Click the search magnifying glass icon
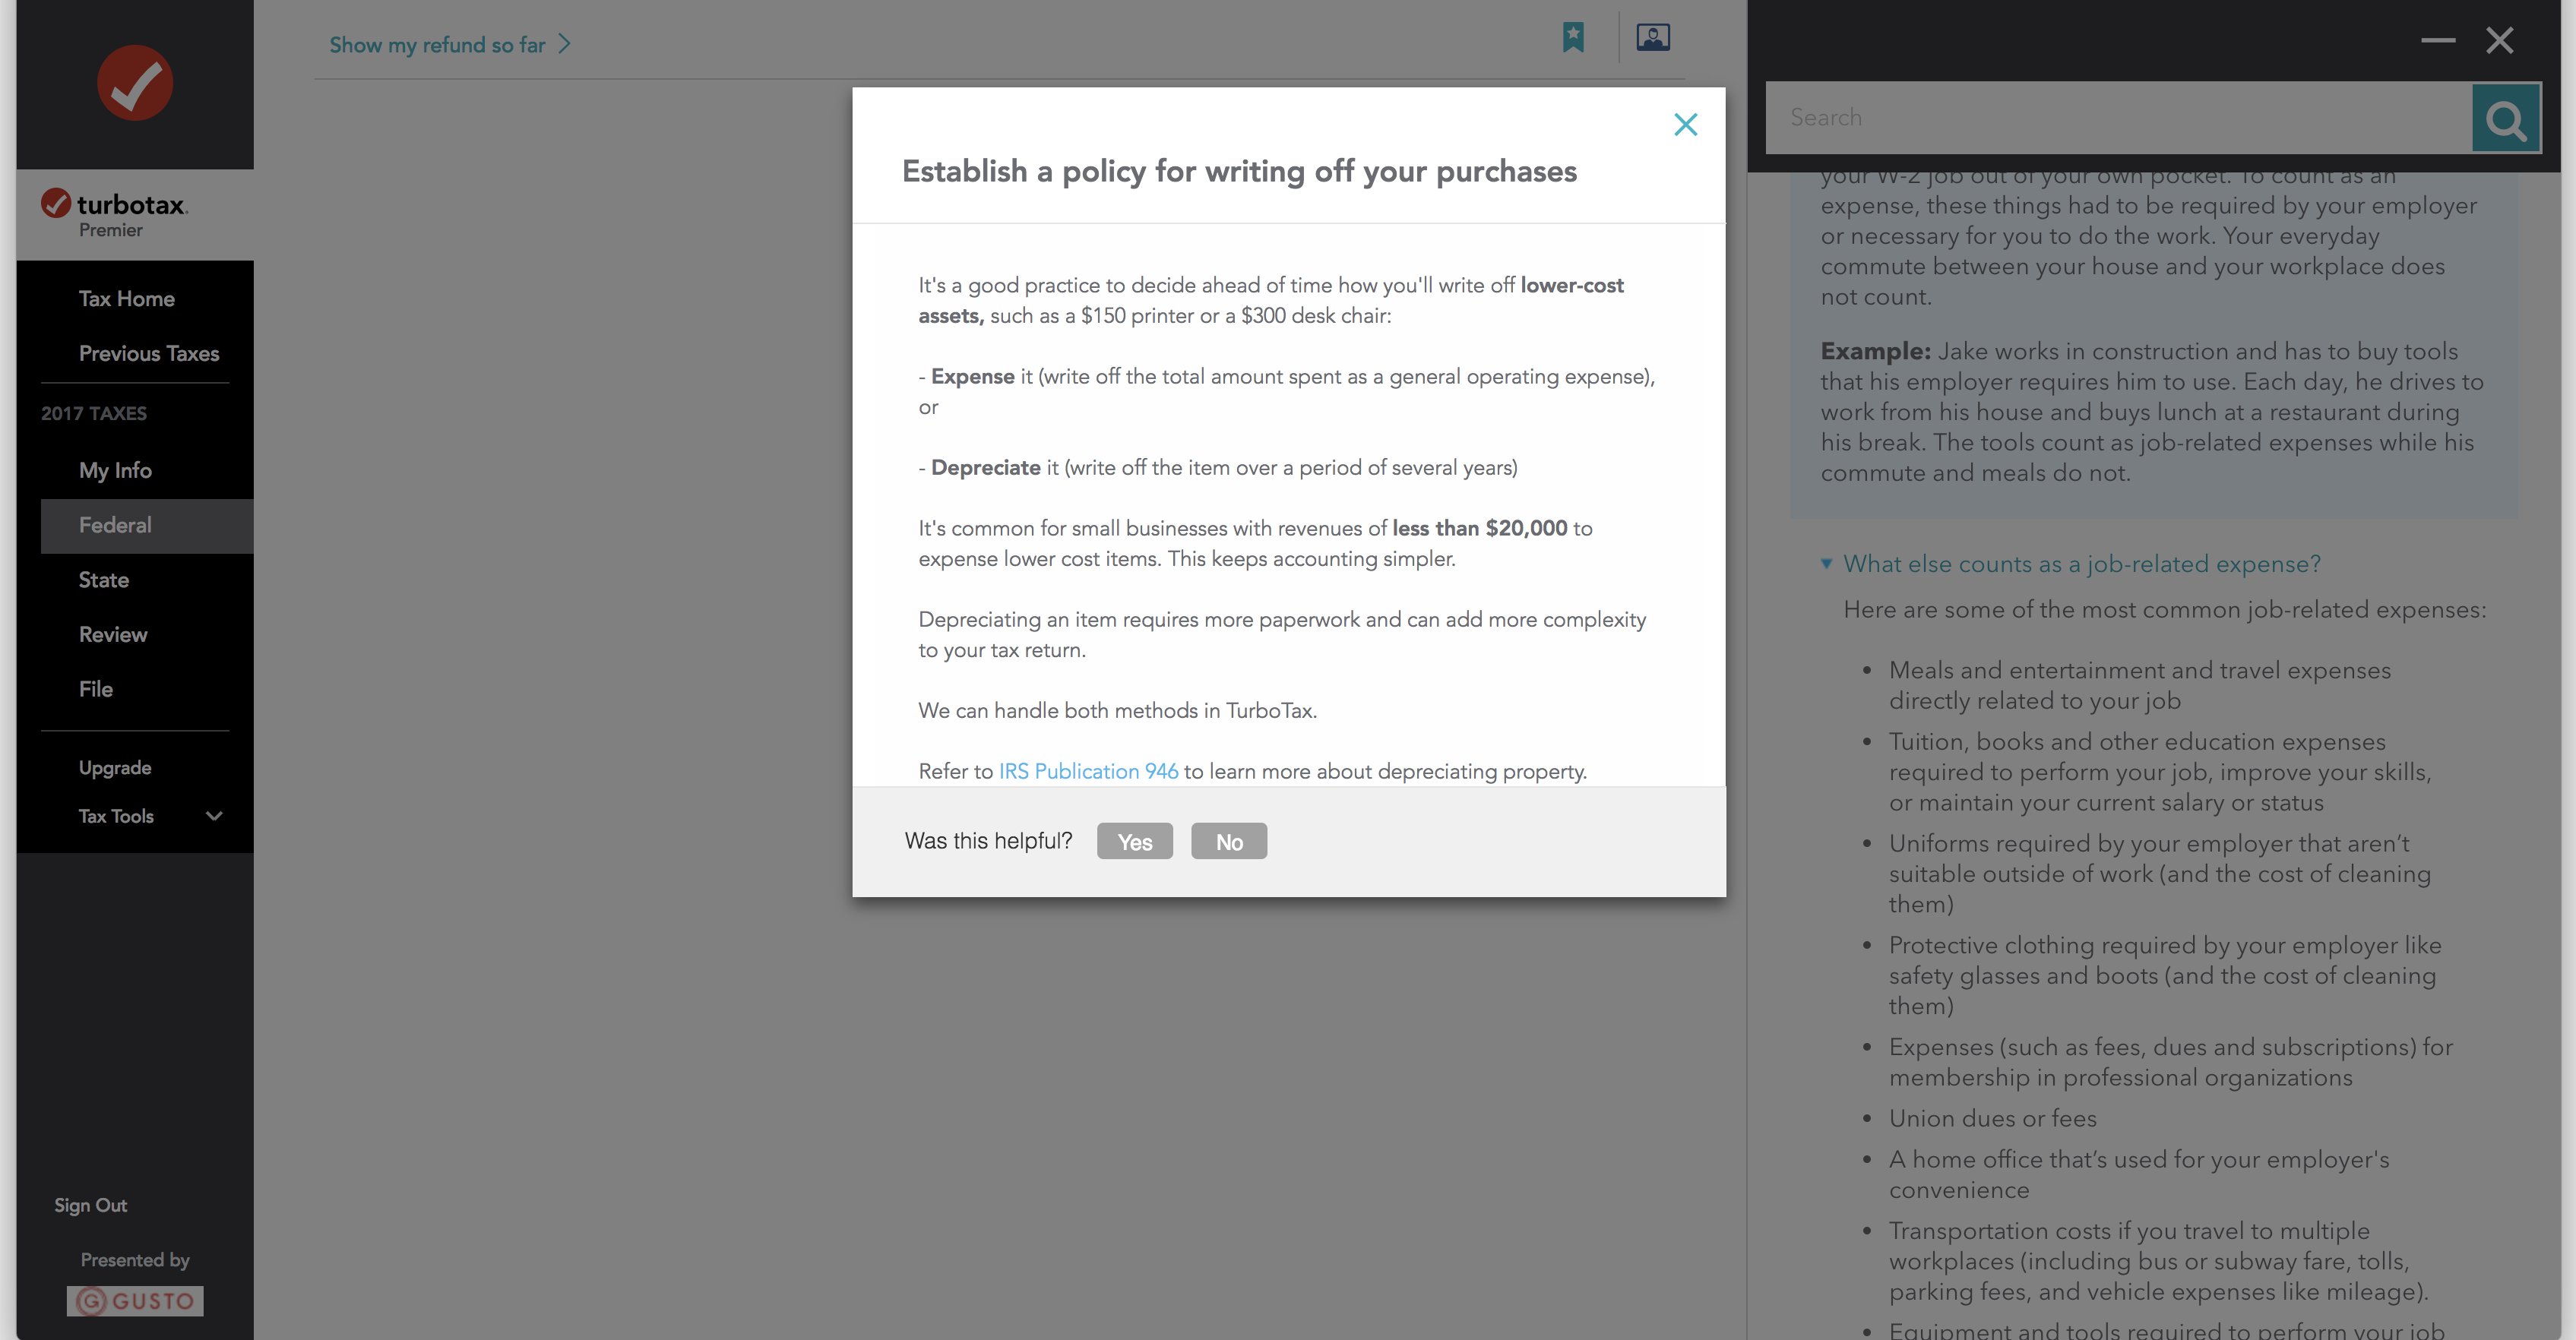 [x=2506, y=117]
